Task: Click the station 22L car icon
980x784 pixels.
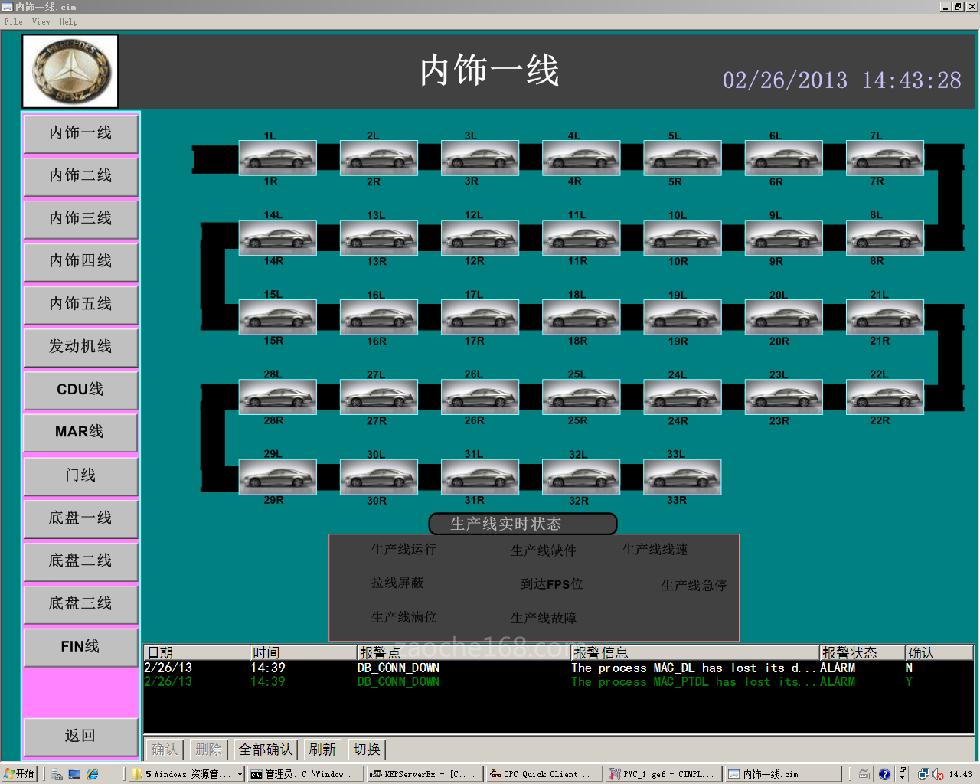Action: (884, 397)
